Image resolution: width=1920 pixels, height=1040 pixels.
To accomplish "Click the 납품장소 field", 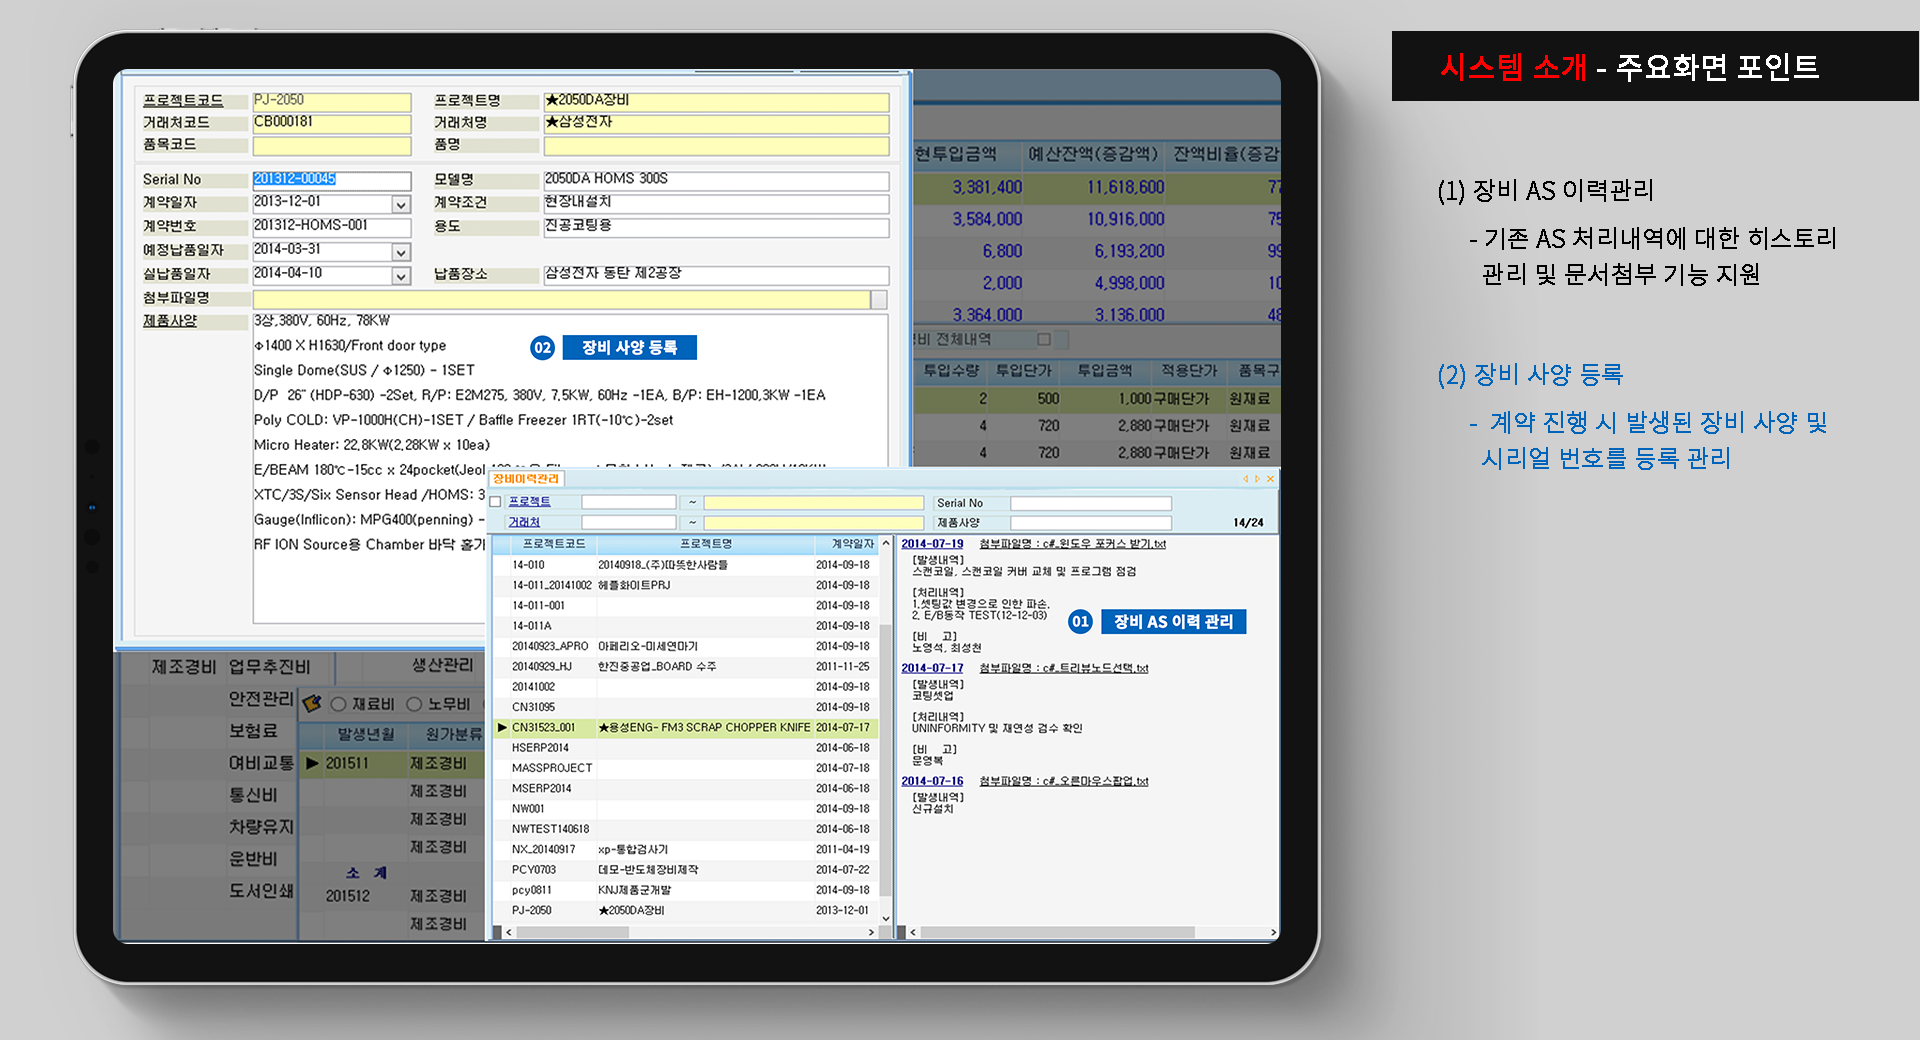I will click(716, 275).
